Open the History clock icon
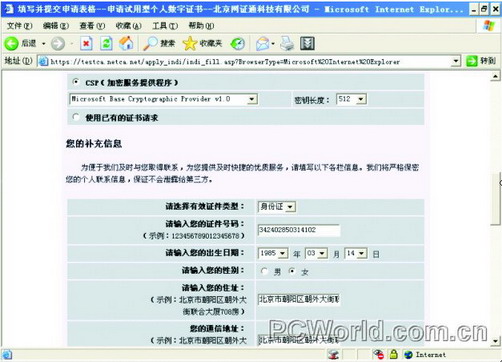 click(238, 44)
